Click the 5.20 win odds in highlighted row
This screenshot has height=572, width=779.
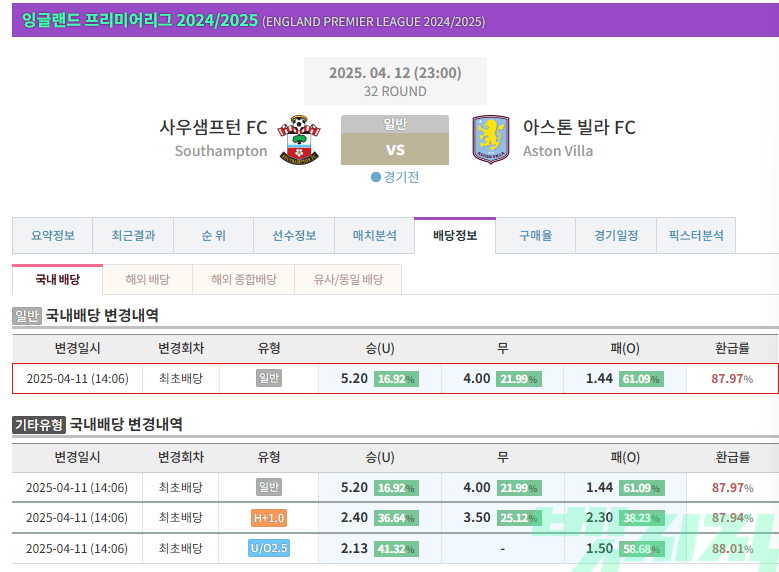coord(354,379)
